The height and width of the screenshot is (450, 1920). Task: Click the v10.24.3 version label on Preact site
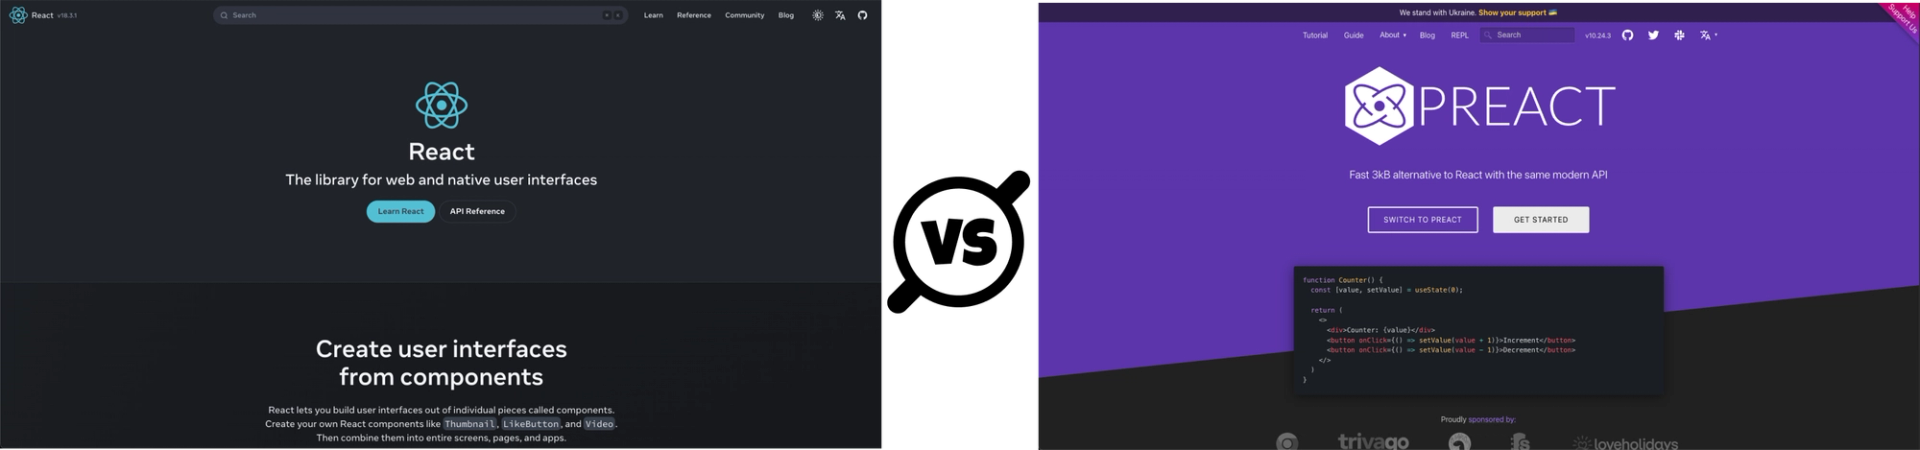(x=1598, y=35)
